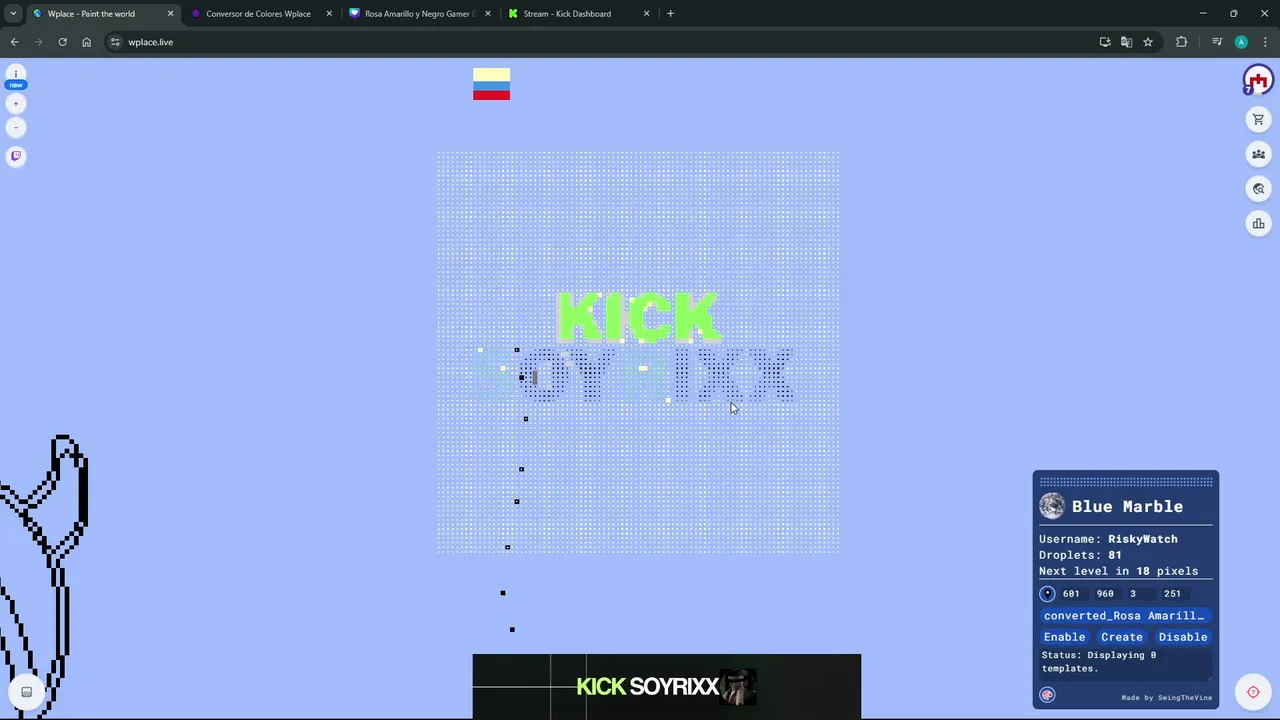Open the browser extensions puzzle icon
Screen dimensions: 1280x720
click(1182, 42)
